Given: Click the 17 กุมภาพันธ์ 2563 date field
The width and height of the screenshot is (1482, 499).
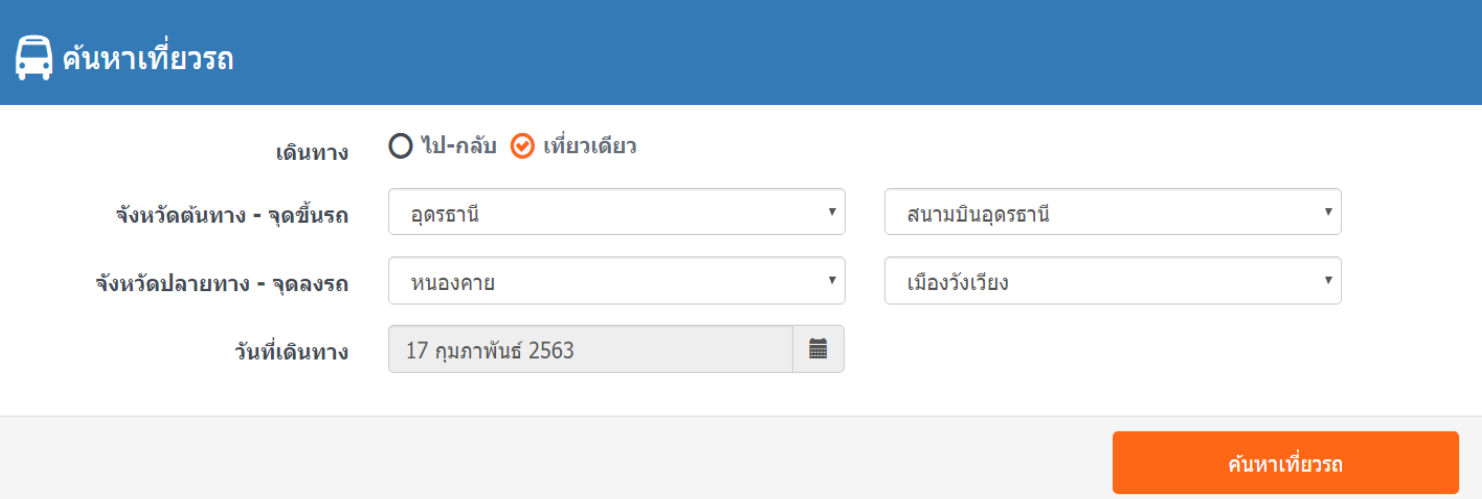Looking at the screenshot, I should 590,349.
